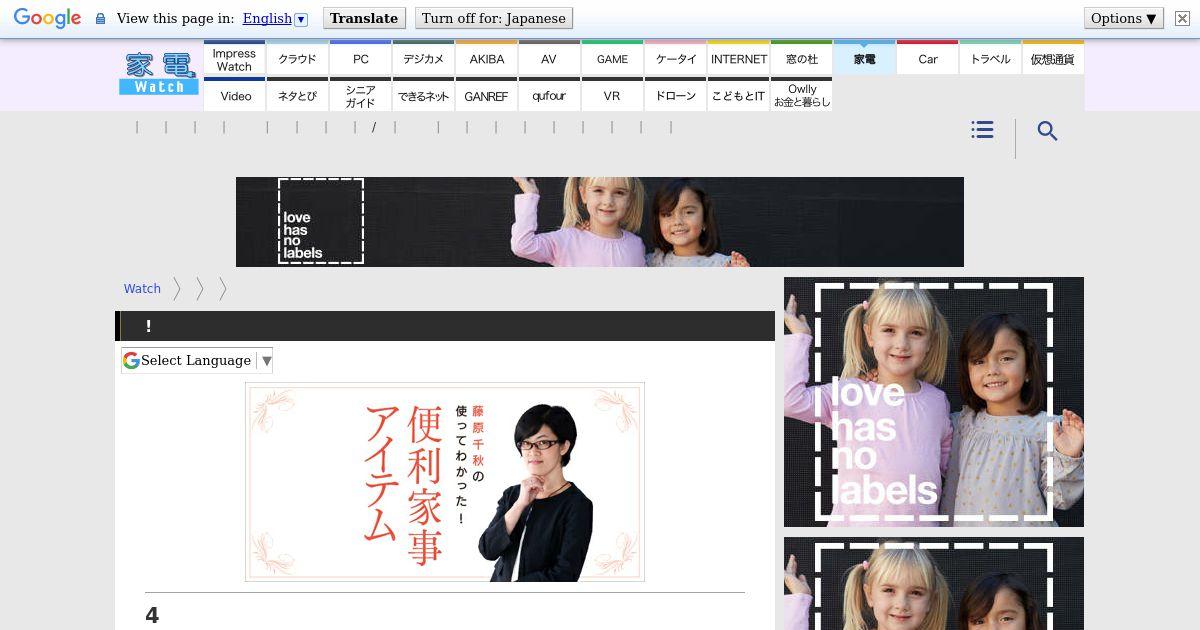Viewport: 1200px width, 630px height.
Task: Click the search magnifier icon
Action: pos(1047,131)
